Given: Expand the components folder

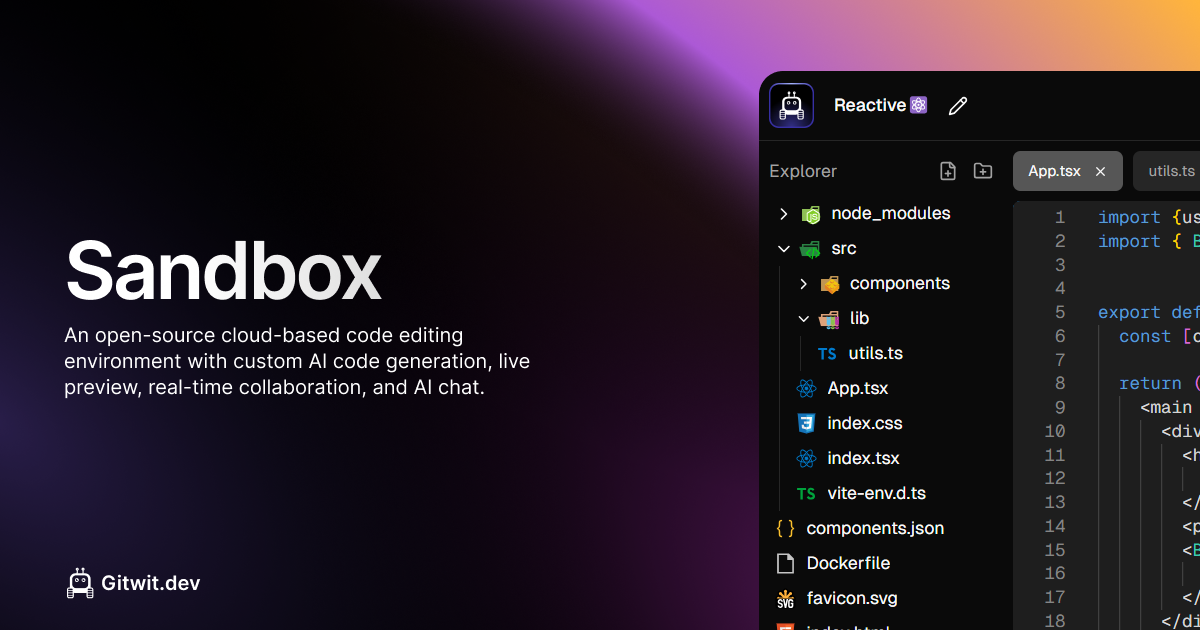Looking at the screenshot, I should 802,283.
